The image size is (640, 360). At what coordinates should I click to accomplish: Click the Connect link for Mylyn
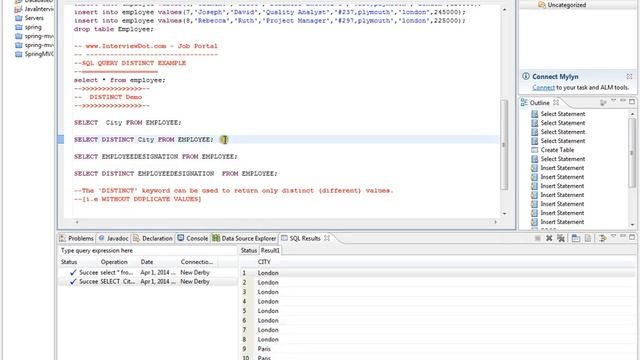click(543, 87)
